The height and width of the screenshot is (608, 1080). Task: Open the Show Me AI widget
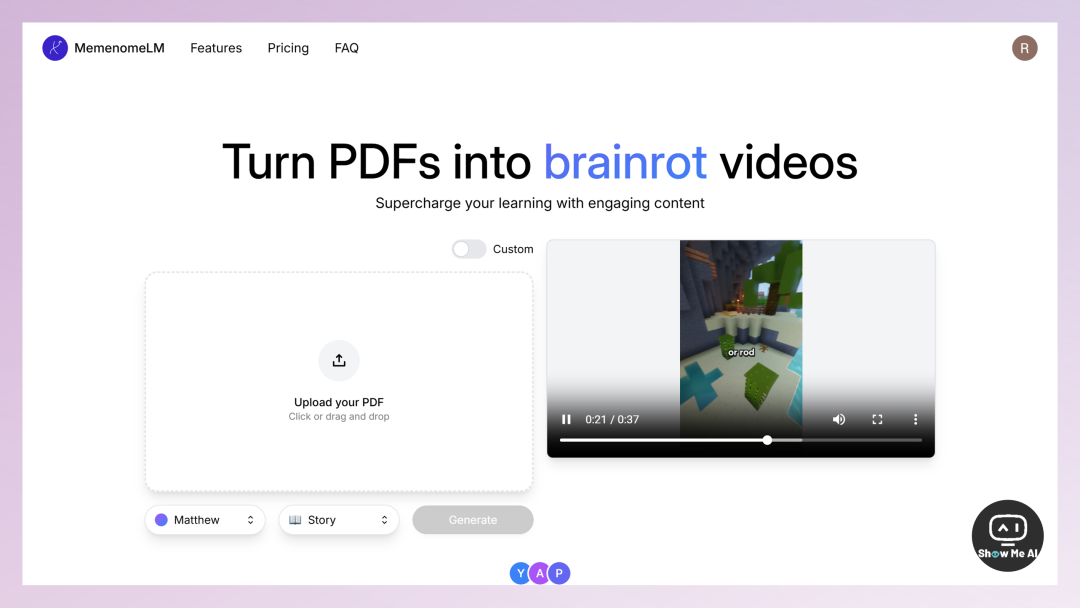(x=1008, y=536)
